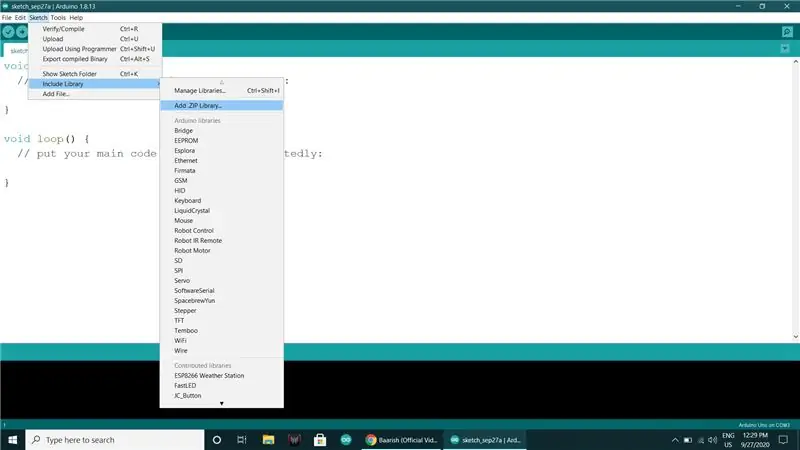Click the Arduino icon in the taskbar
The height and width of the screenshot is (450, 800).
pyautogui.click(x=346, y=440)
